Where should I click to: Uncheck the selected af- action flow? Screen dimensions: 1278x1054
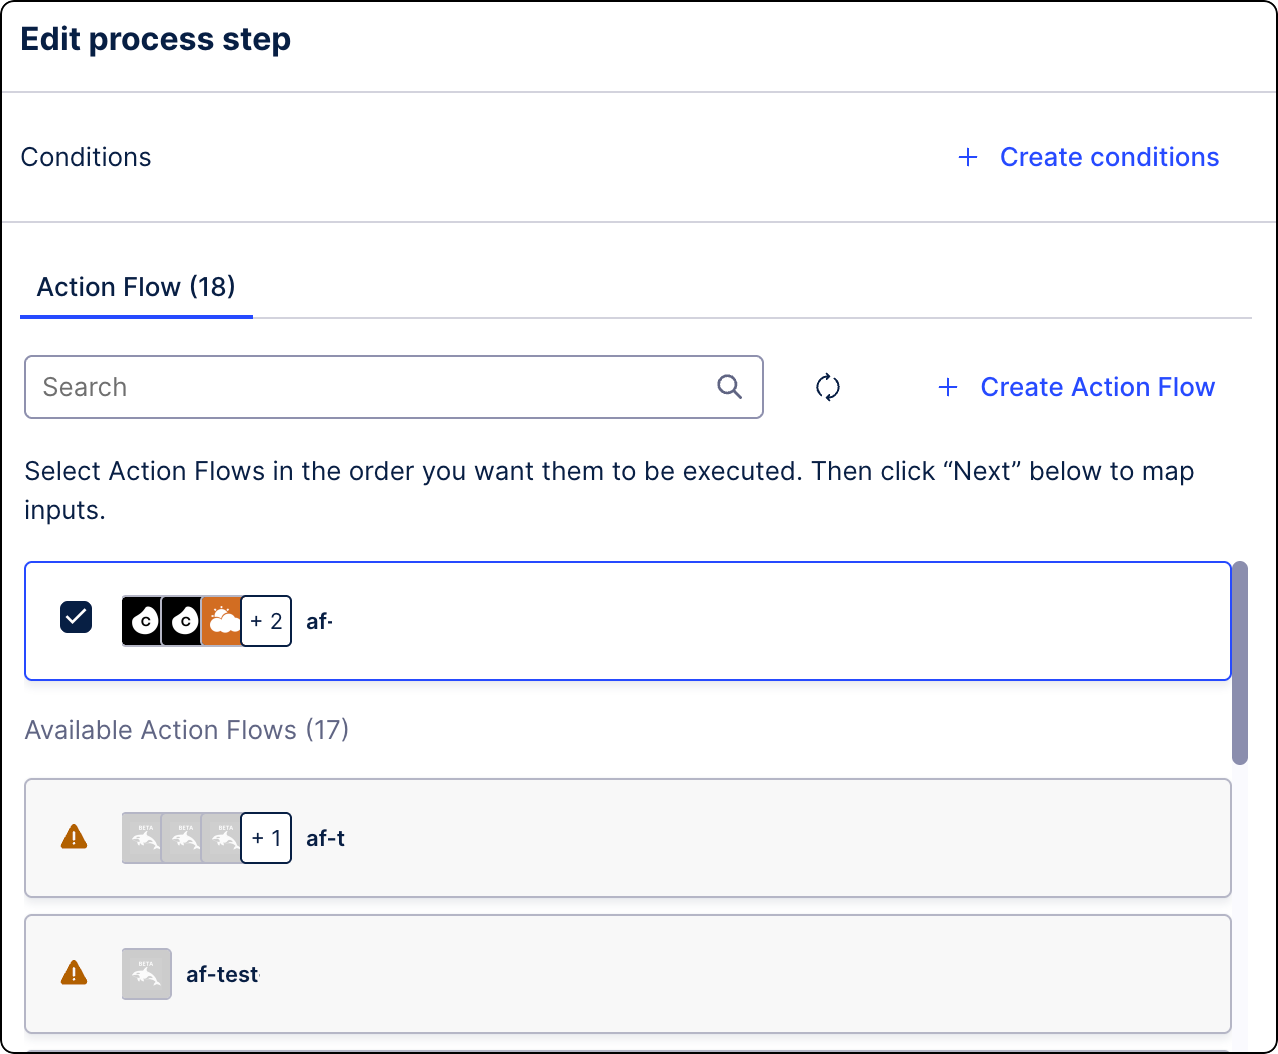point(75,617)
